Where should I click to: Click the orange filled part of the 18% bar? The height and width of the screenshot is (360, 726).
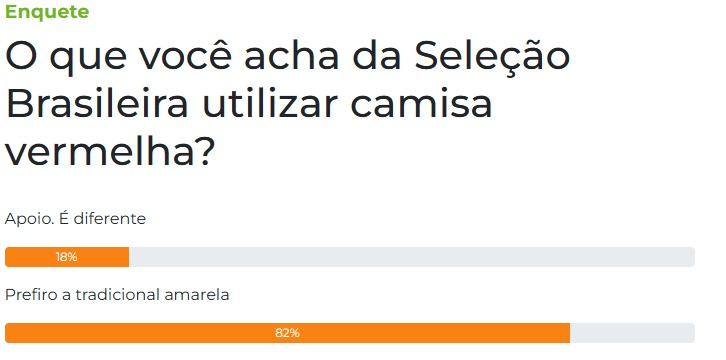tap(67, 257)
